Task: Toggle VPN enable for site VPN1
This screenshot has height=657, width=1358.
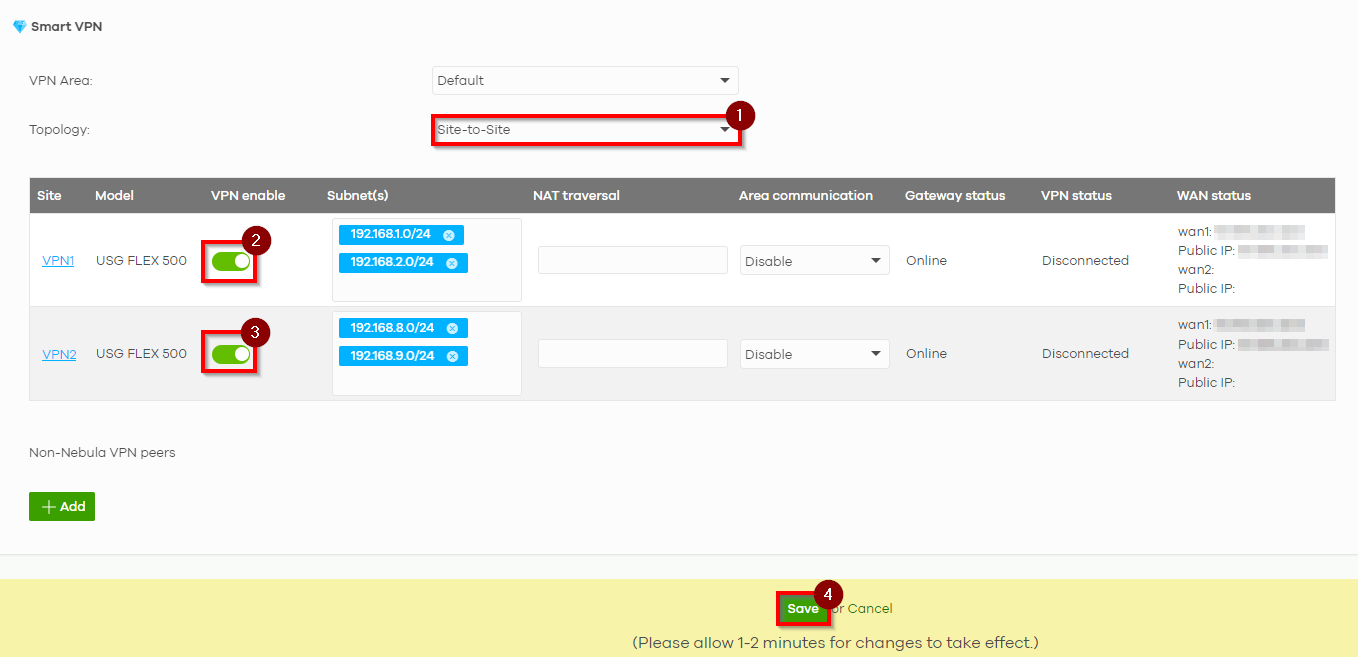Action: (x=229, y=260)
